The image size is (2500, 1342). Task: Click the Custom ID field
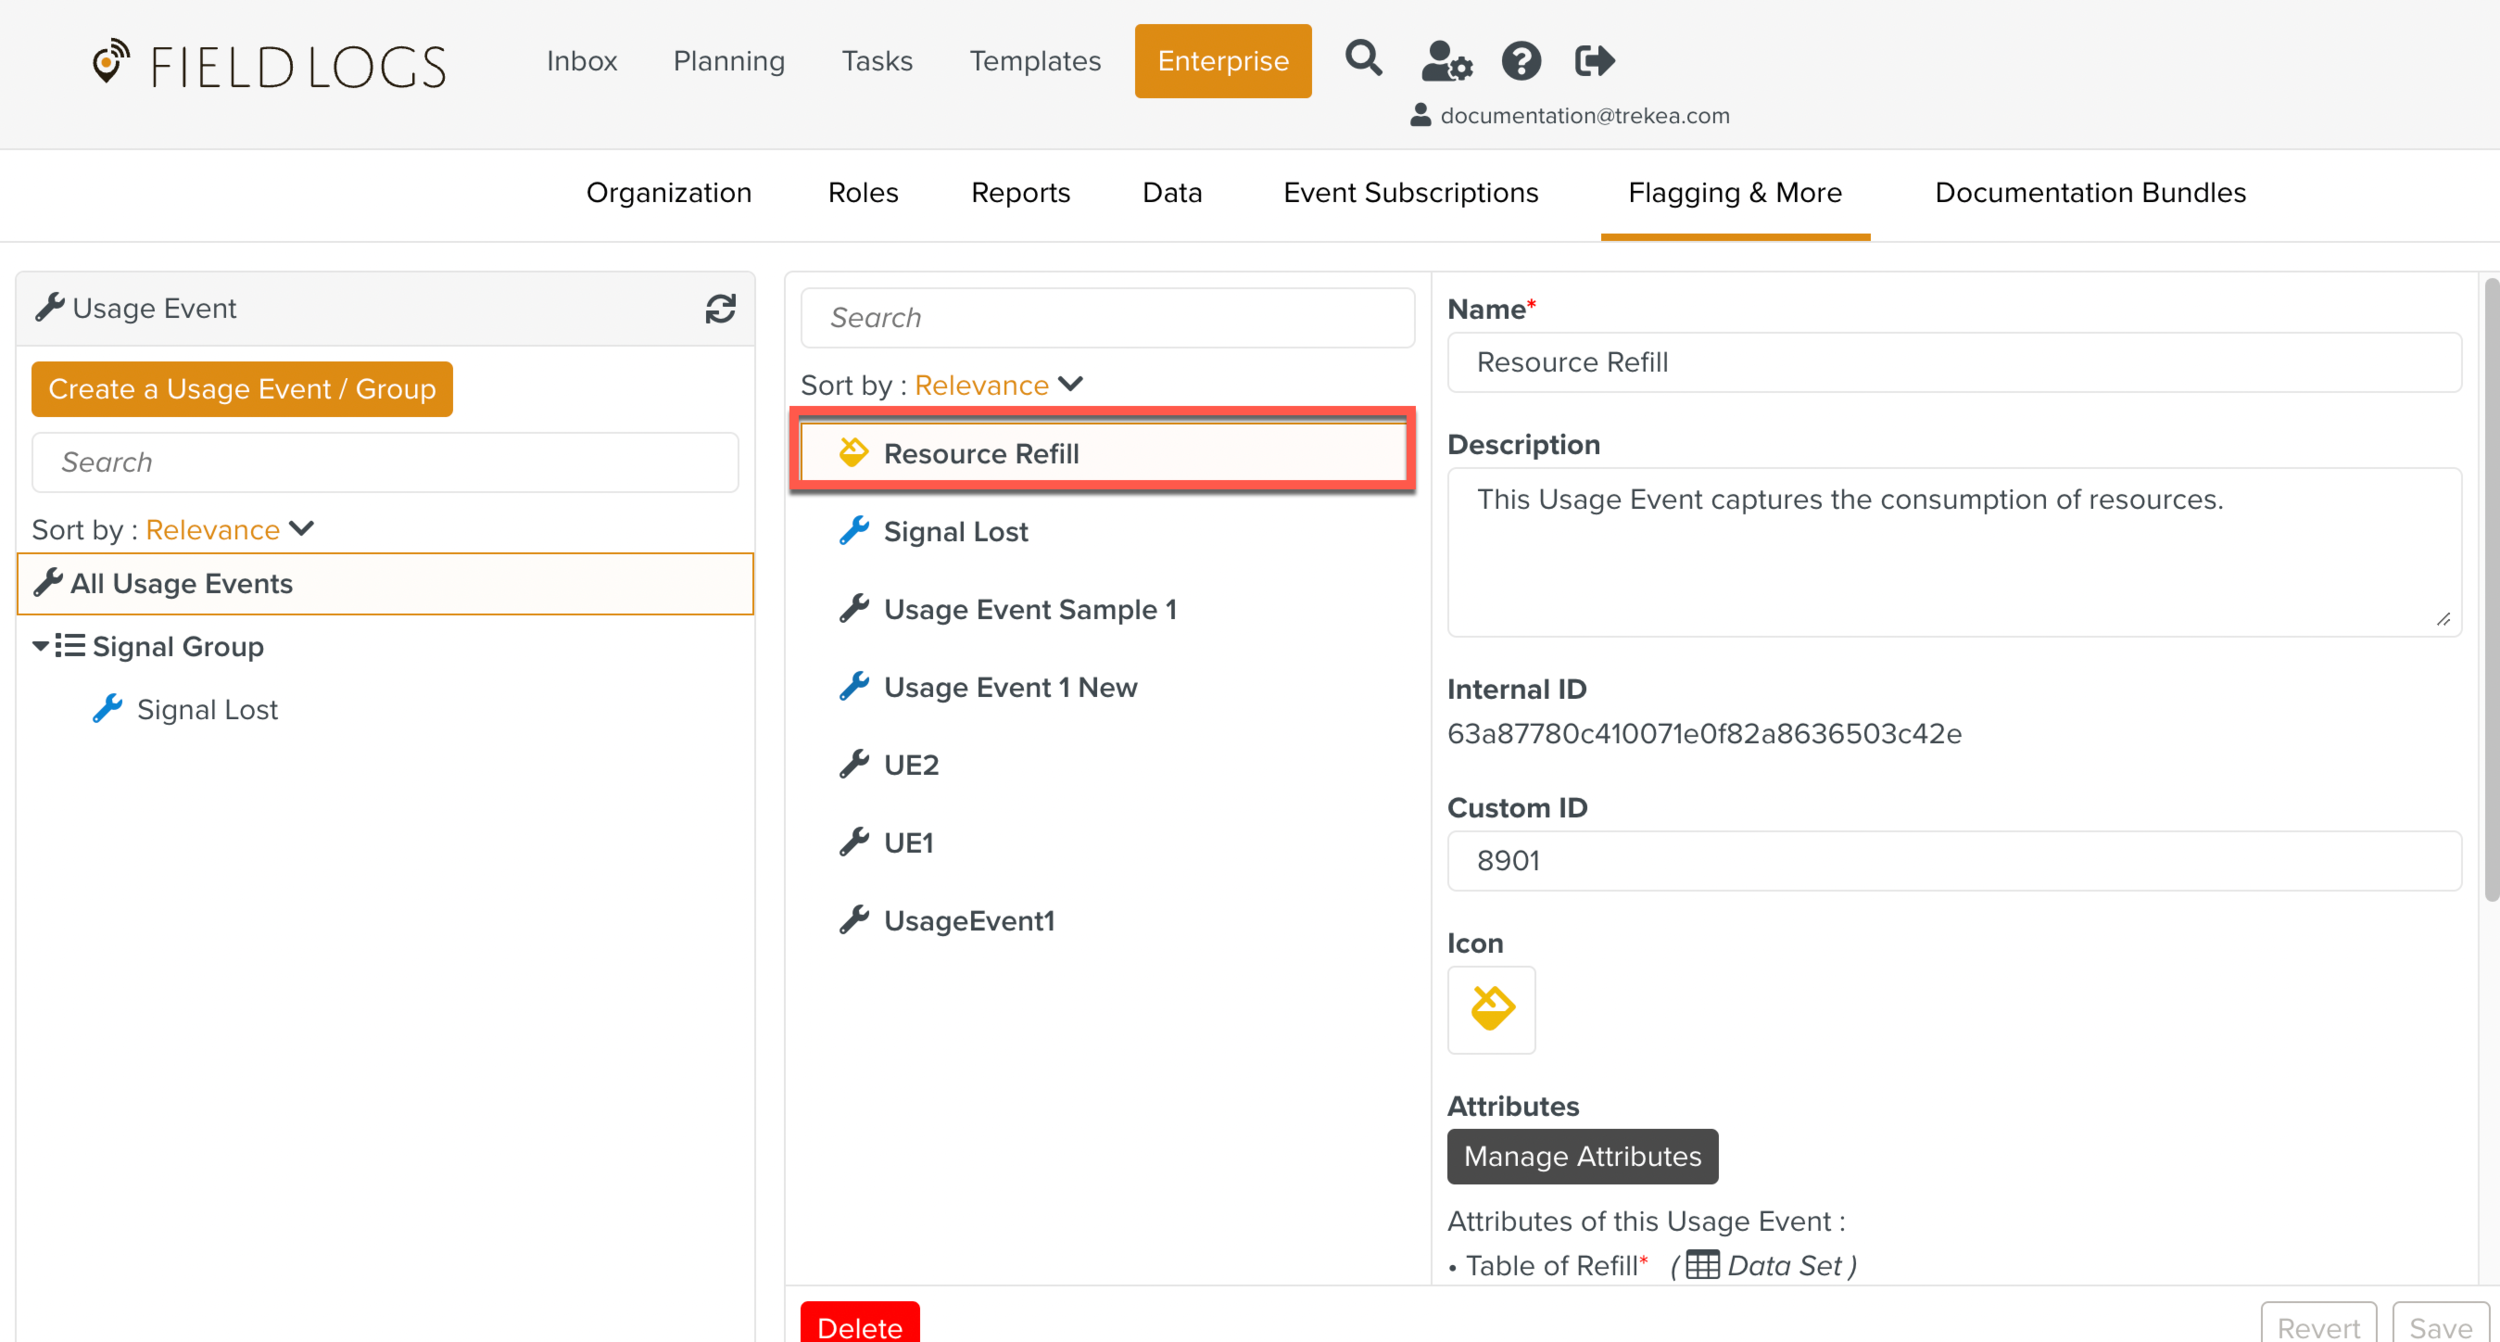coord(1953,860)
